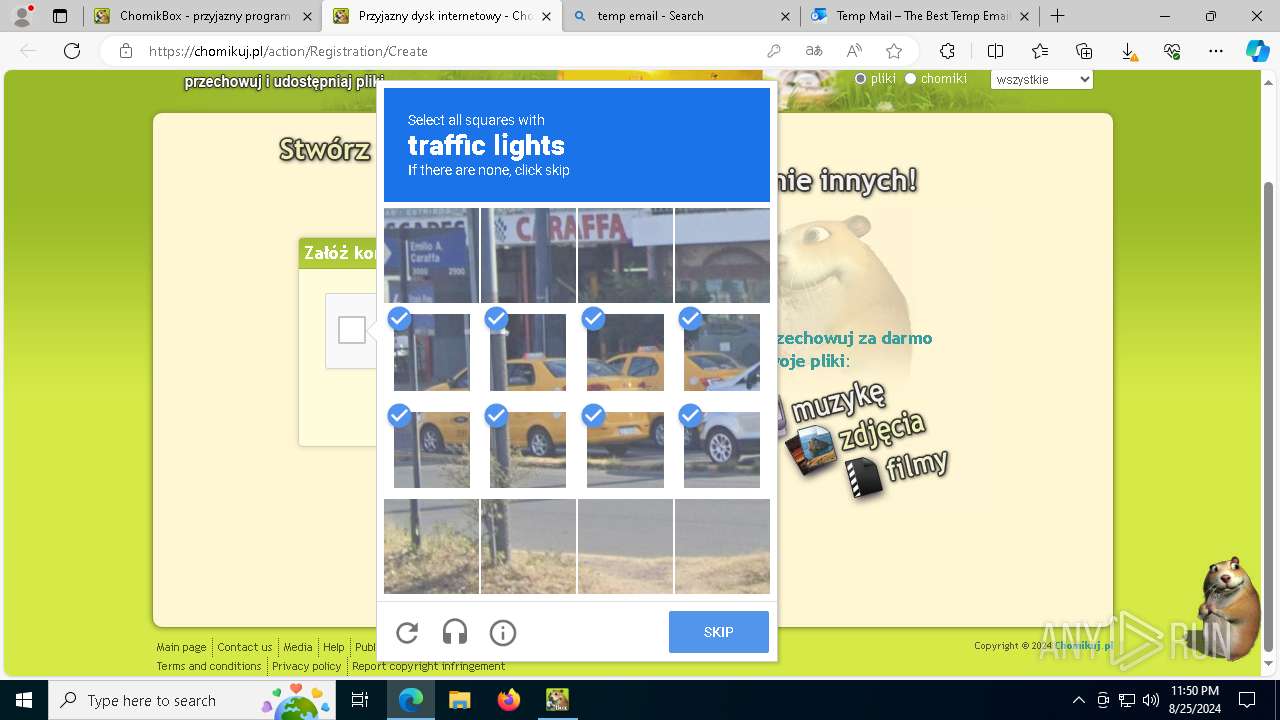
Task: Open volume control in system tray
Action: (1150, 700)
